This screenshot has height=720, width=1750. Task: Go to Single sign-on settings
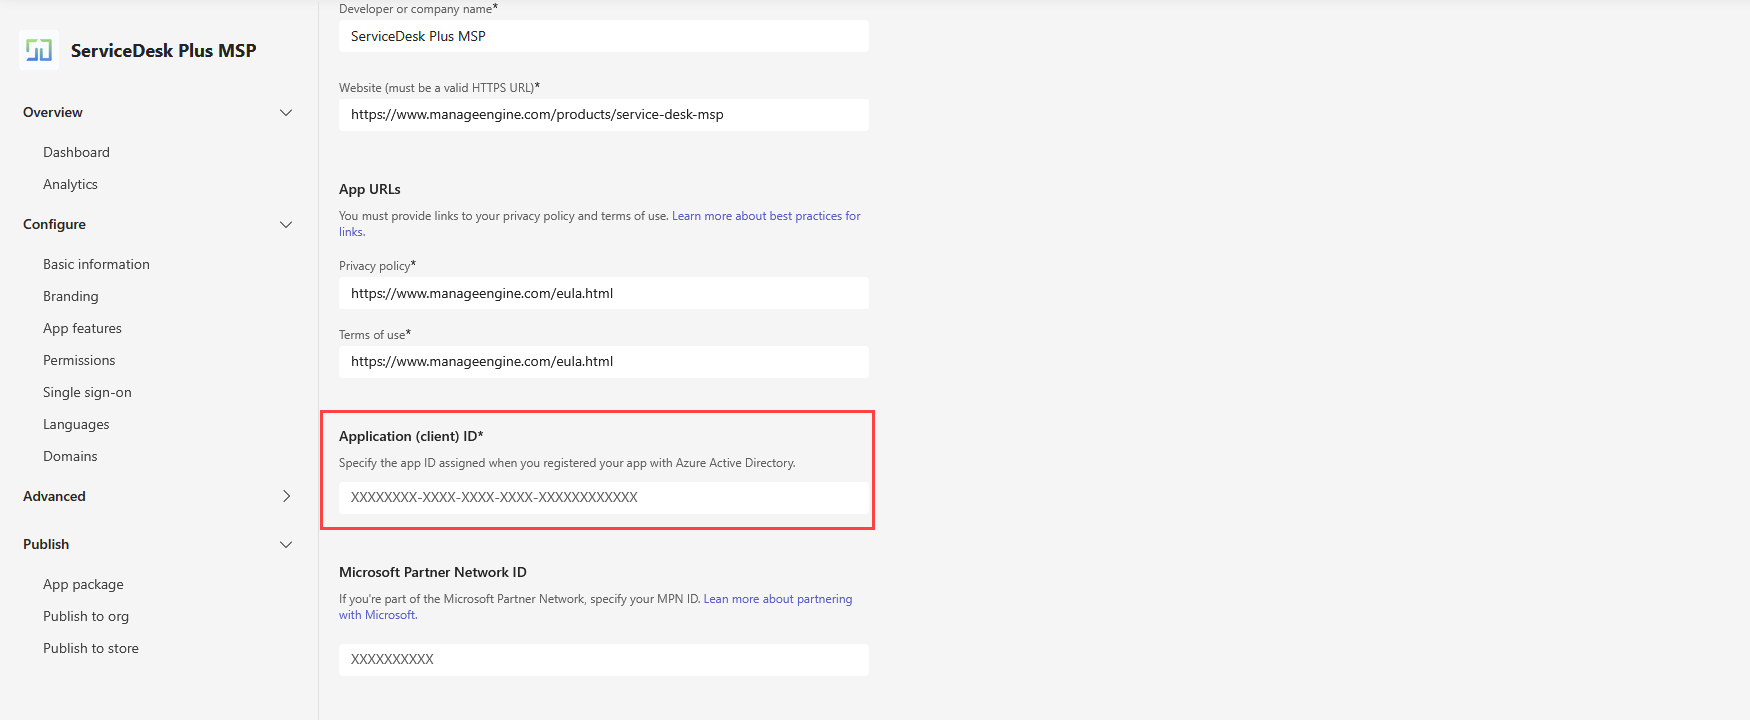[87, 392]
